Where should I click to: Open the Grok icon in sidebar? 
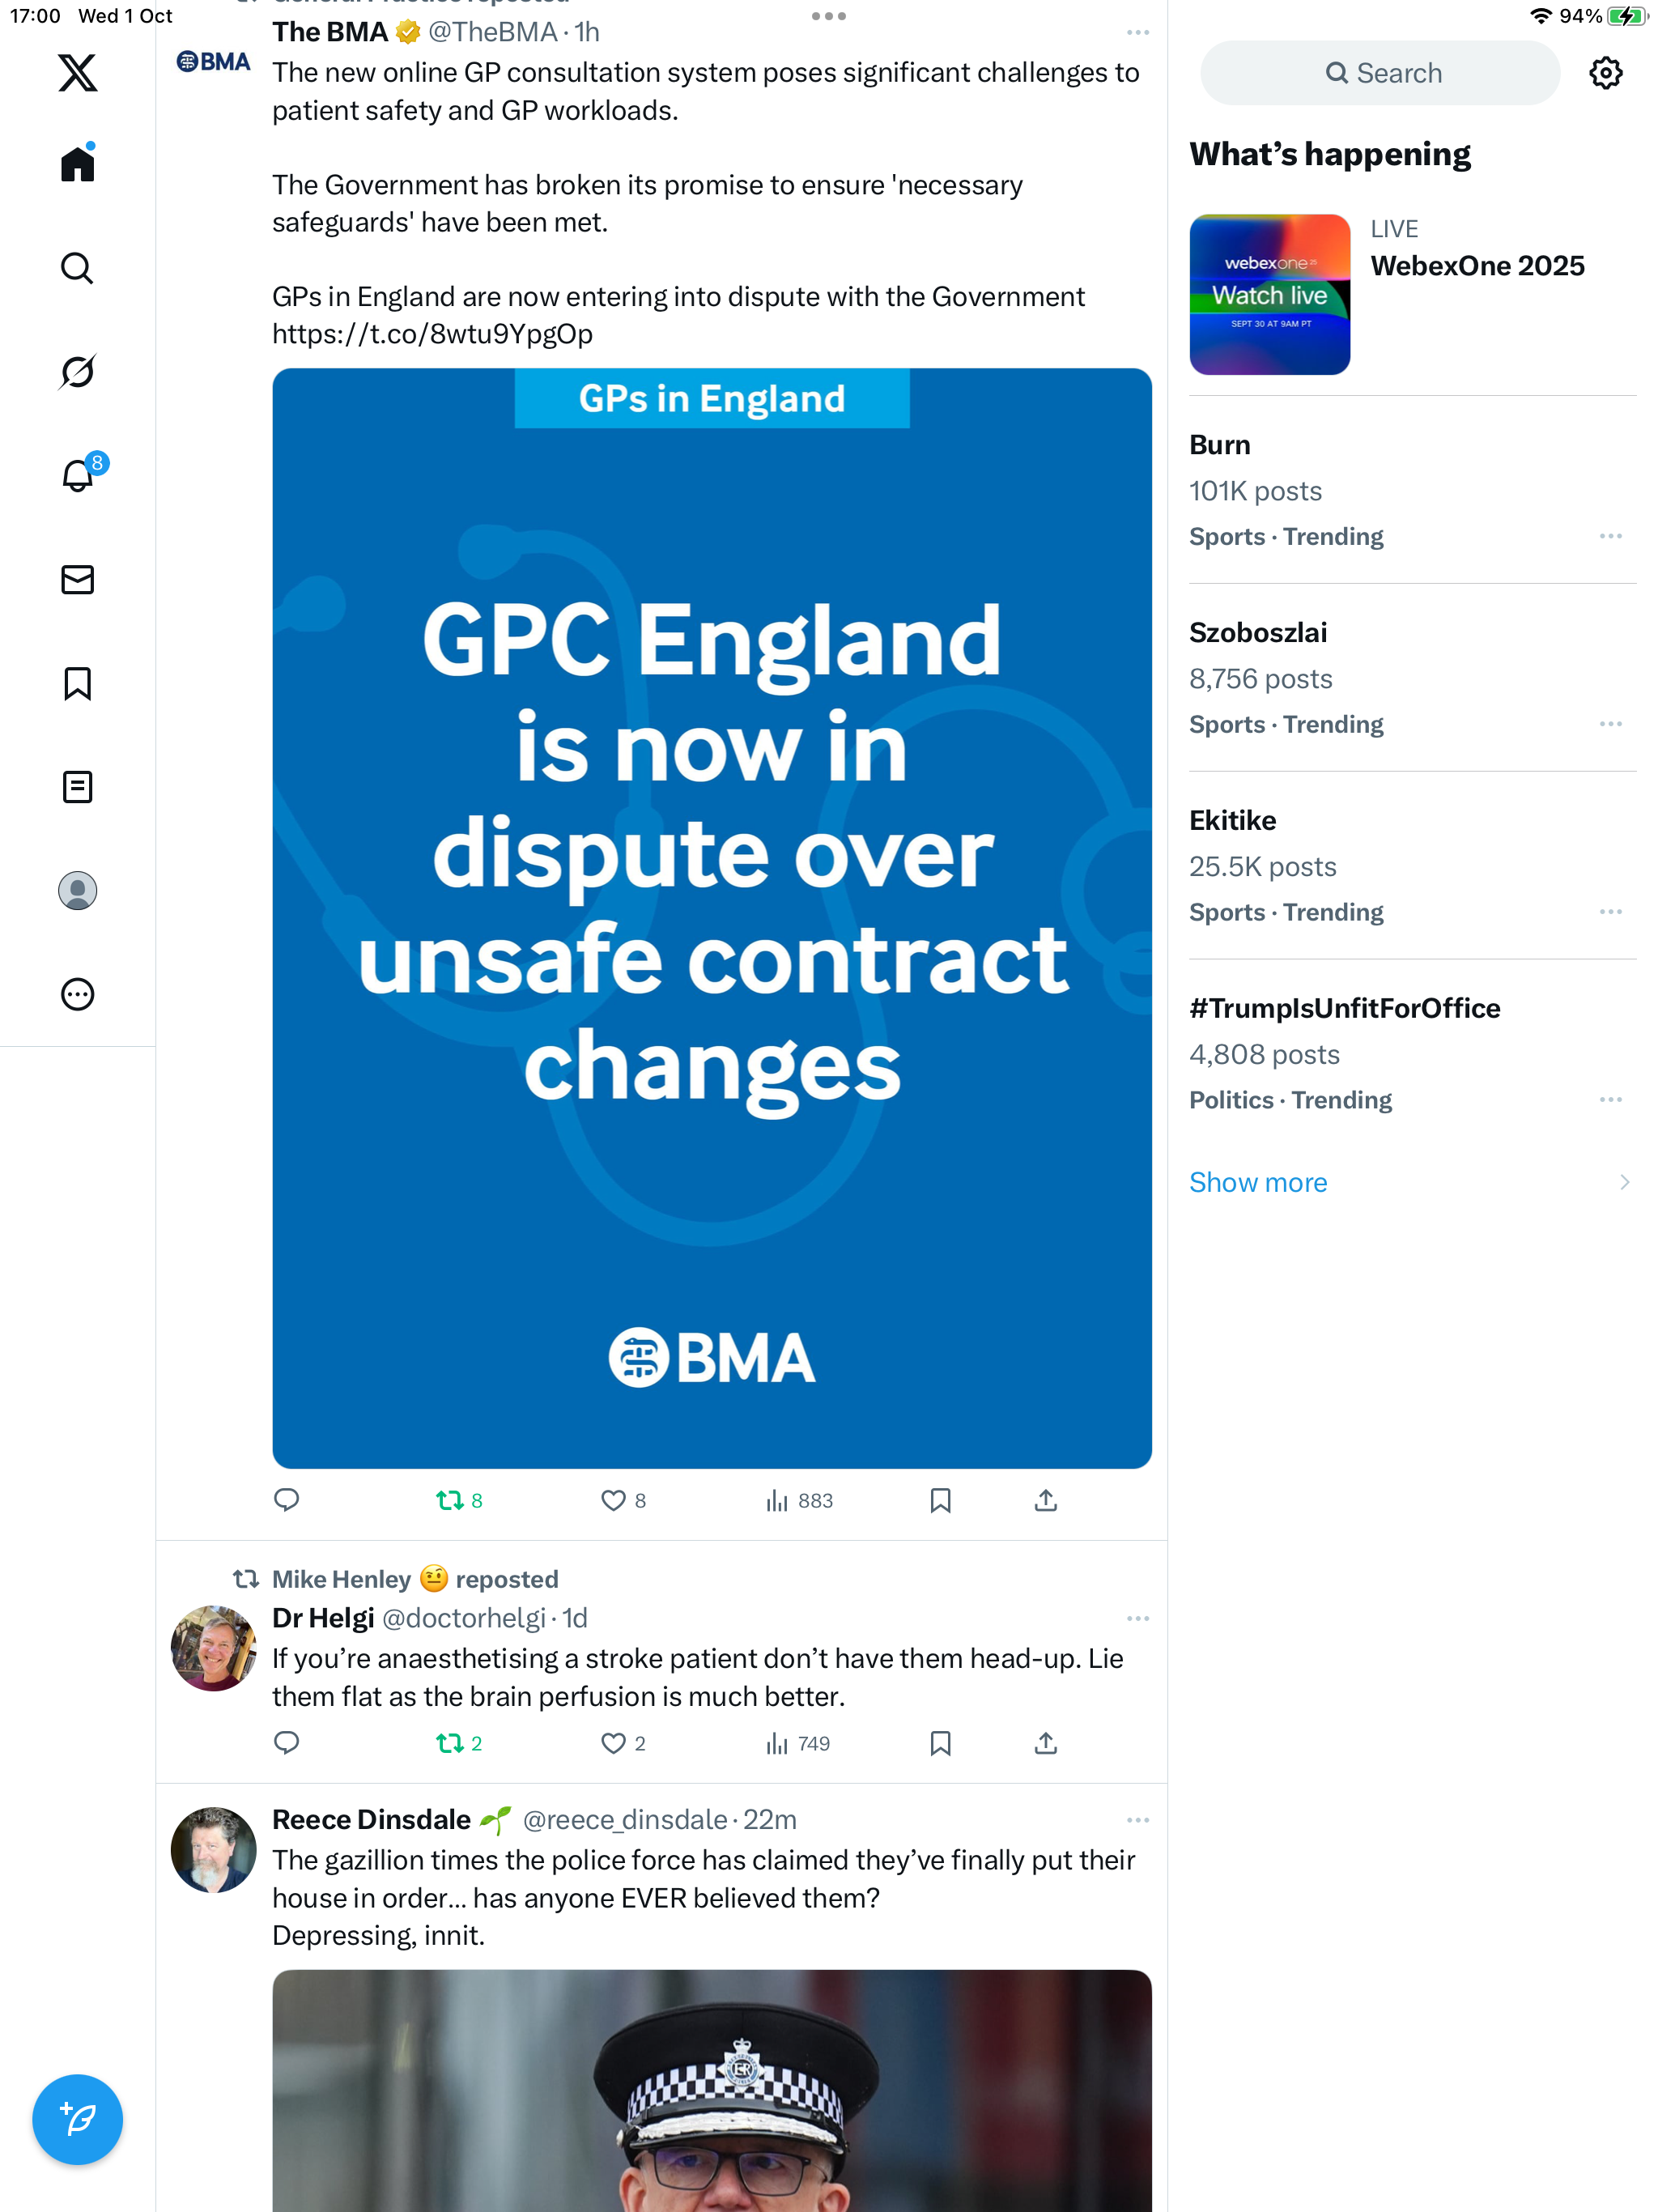pyautogui.click(x=77, y=372)
